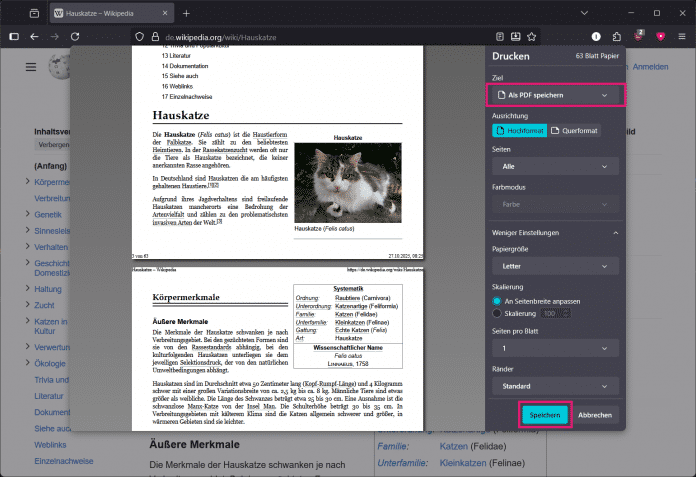This screenshot has height=477, width=696.
Task: Expand the Genetik section in sidebar
Action: [x=28, y=213]
